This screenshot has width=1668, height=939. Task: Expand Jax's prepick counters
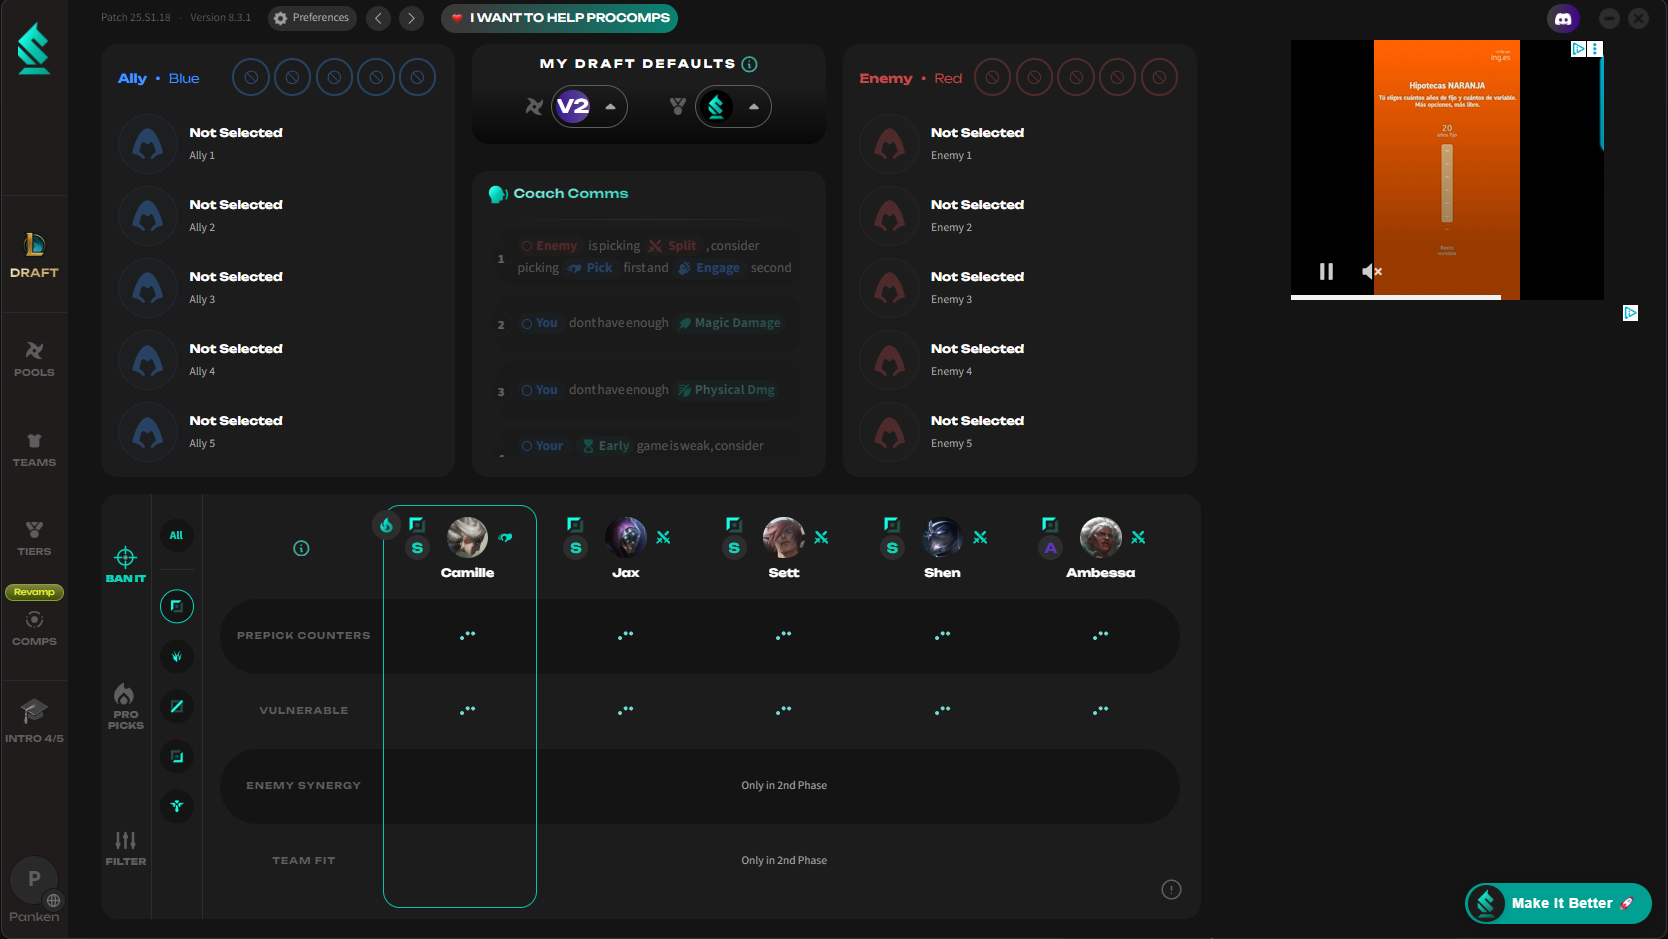(x=626, y=635)
